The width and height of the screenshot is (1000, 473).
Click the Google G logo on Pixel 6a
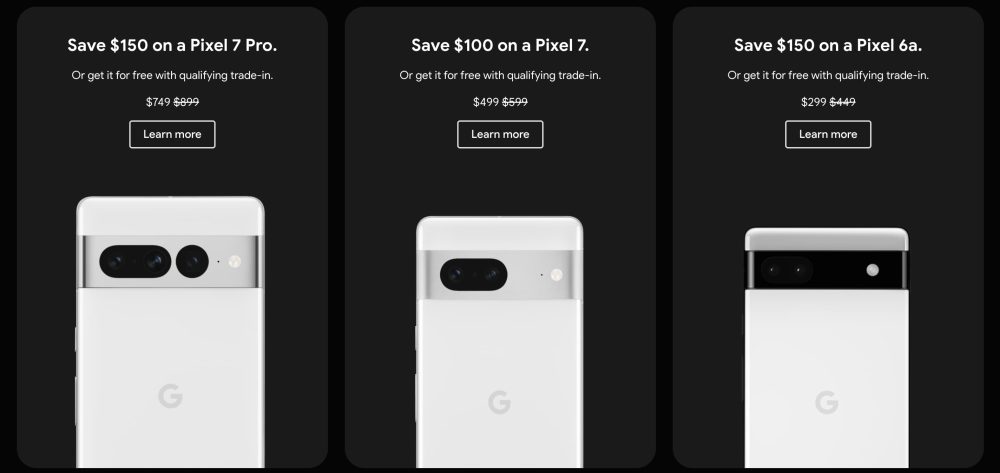[827, 402]
